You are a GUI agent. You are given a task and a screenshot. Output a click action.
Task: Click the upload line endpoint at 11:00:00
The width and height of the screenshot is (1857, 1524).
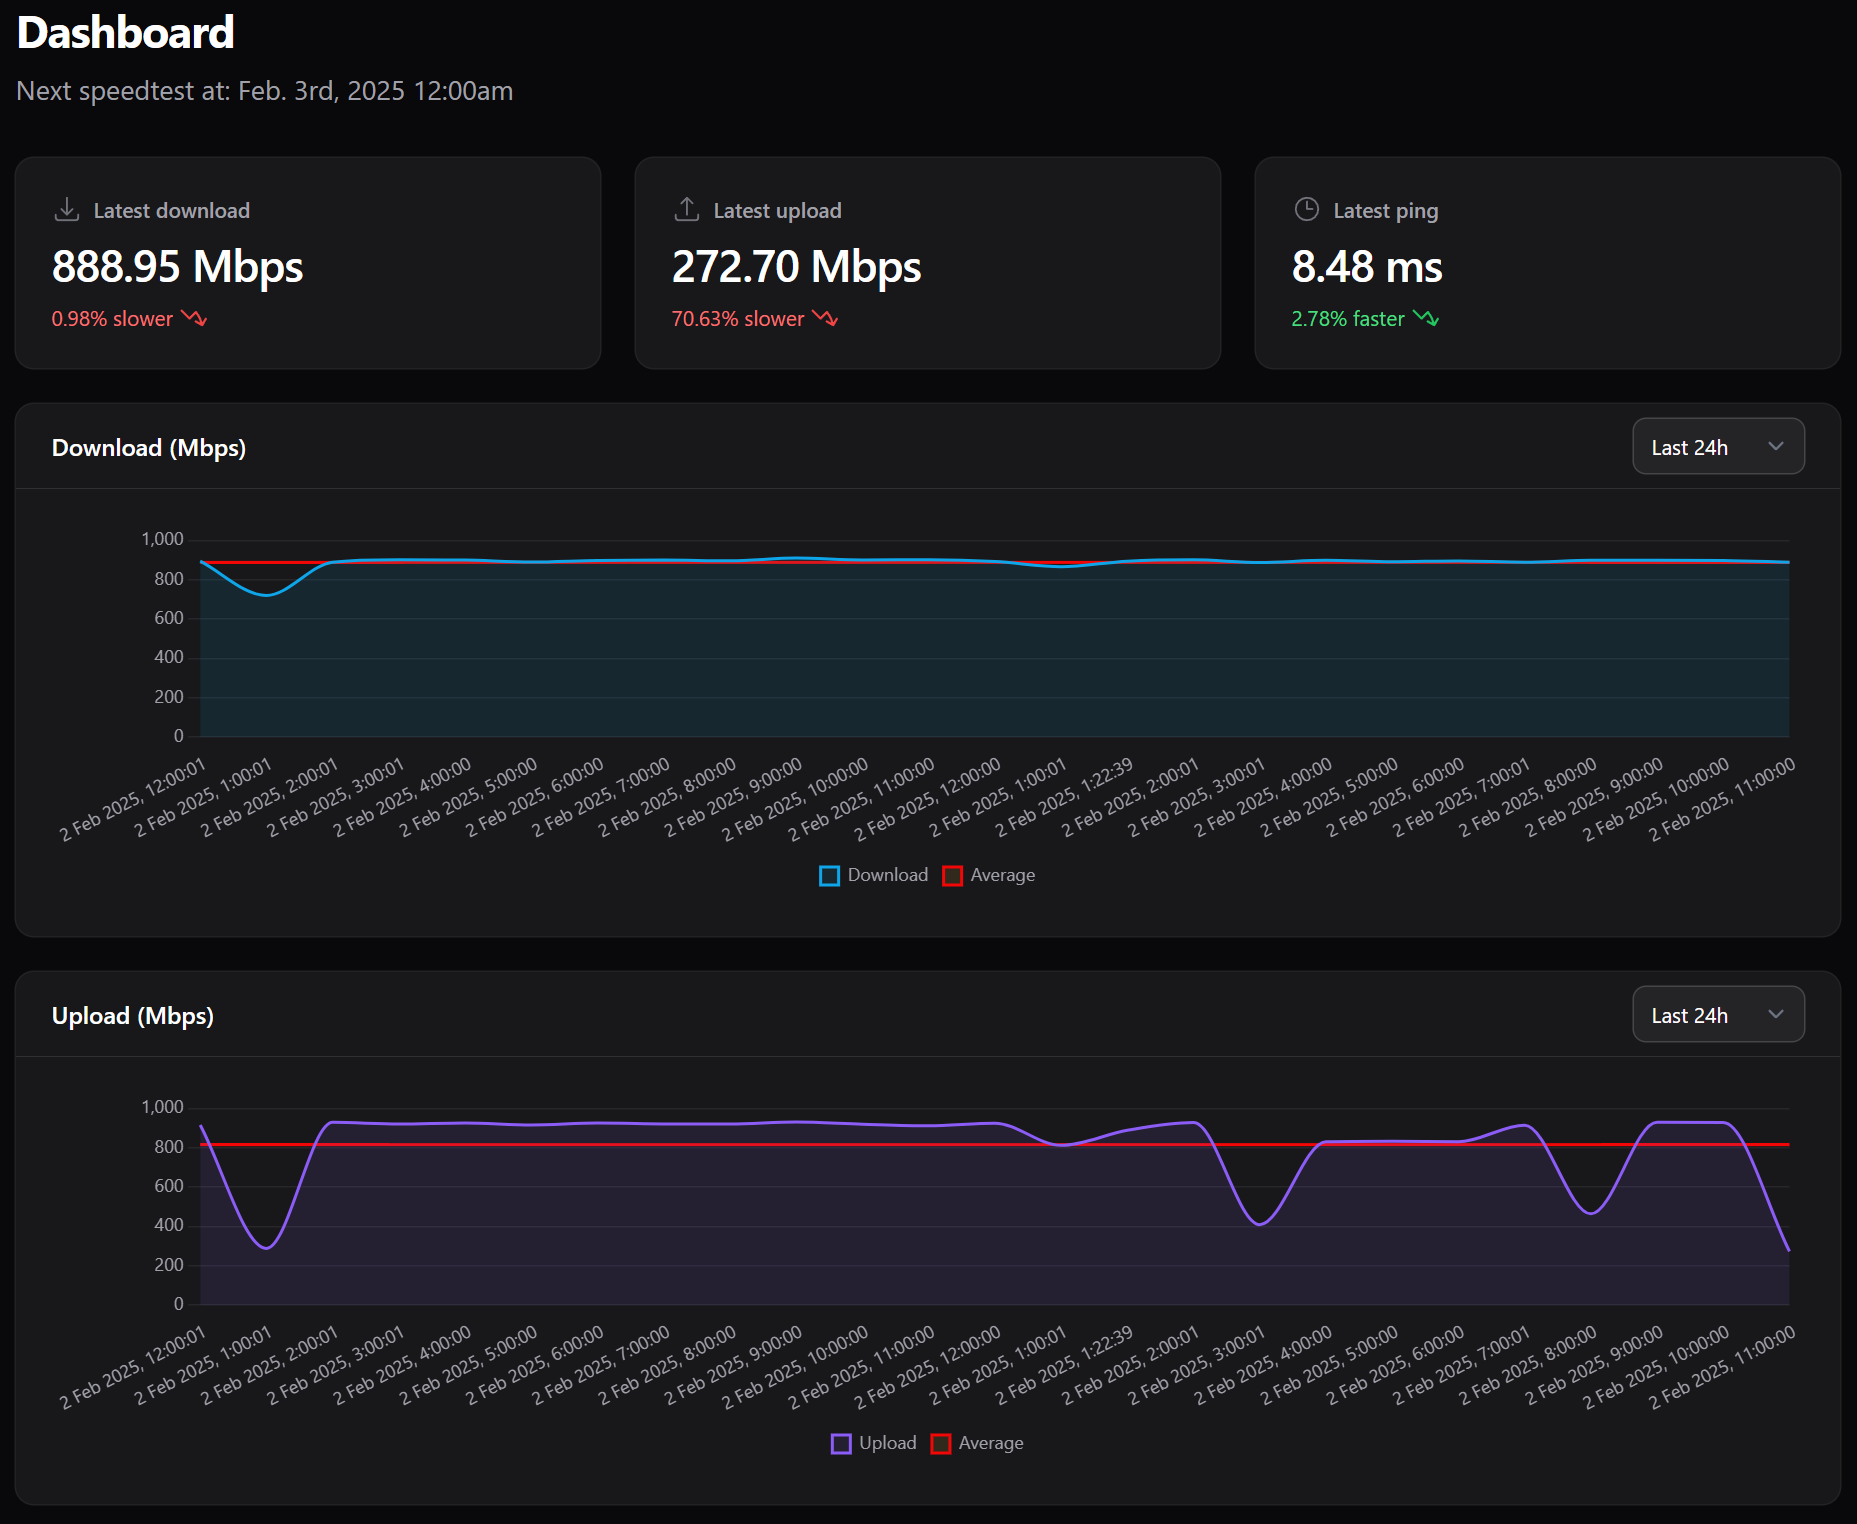coord(1788,1250)
